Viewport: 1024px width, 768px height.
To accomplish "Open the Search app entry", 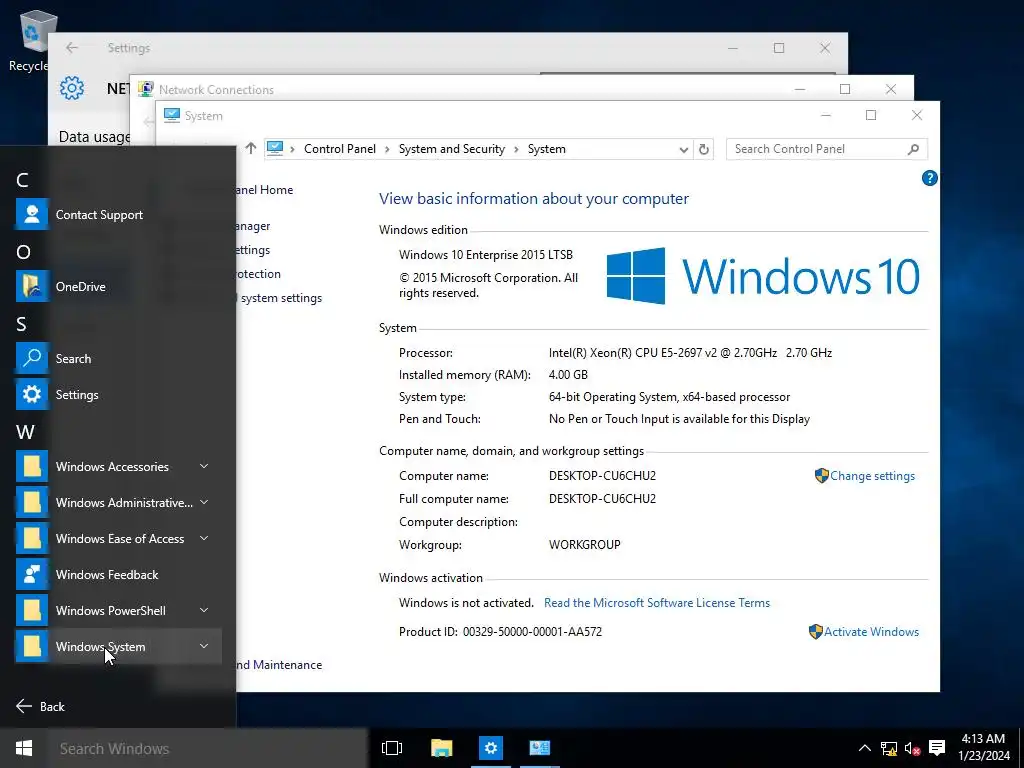I will point(118,359).
